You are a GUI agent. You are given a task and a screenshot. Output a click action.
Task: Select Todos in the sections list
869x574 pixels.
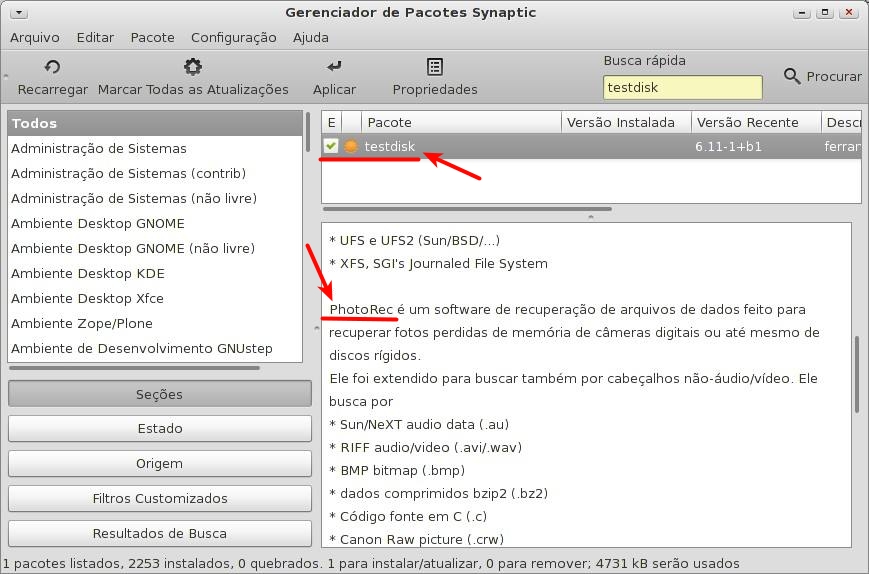[x=155, y=124]
